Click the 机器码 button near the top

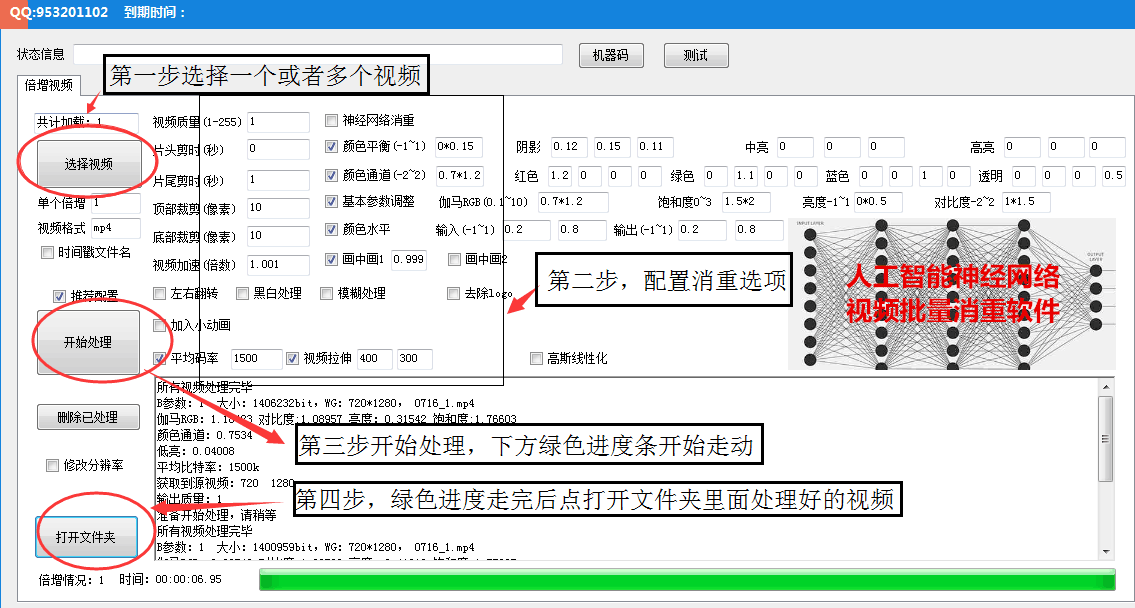(610, 55)
